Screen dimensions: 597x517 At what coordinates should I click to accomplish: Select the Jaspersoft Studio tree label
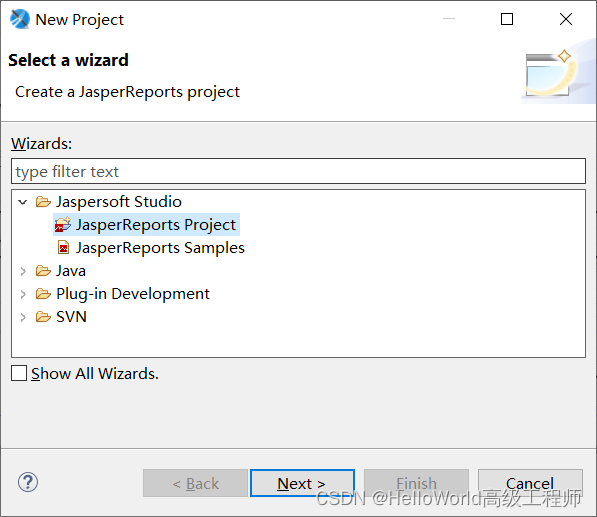(119, 202)
